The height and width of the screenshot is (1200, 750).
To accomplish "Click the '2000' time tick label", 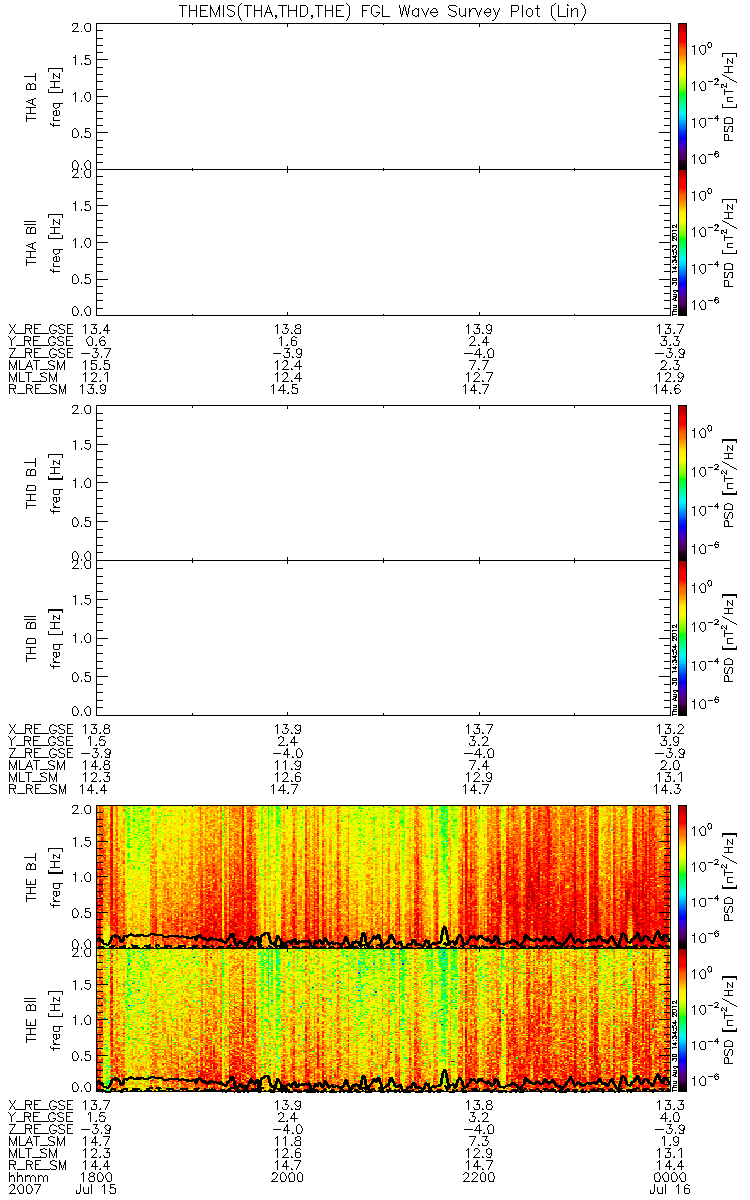I will click(287, 1177).
